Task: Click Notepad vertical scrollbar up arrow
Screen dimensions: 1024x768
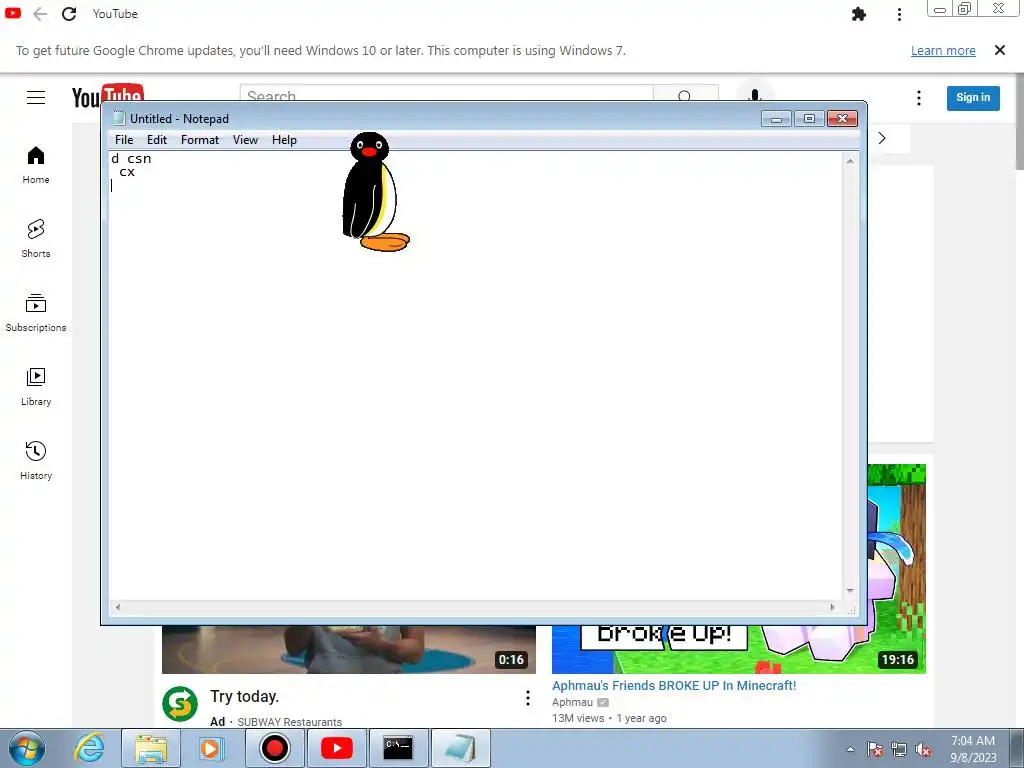Action: coord(850,161)
